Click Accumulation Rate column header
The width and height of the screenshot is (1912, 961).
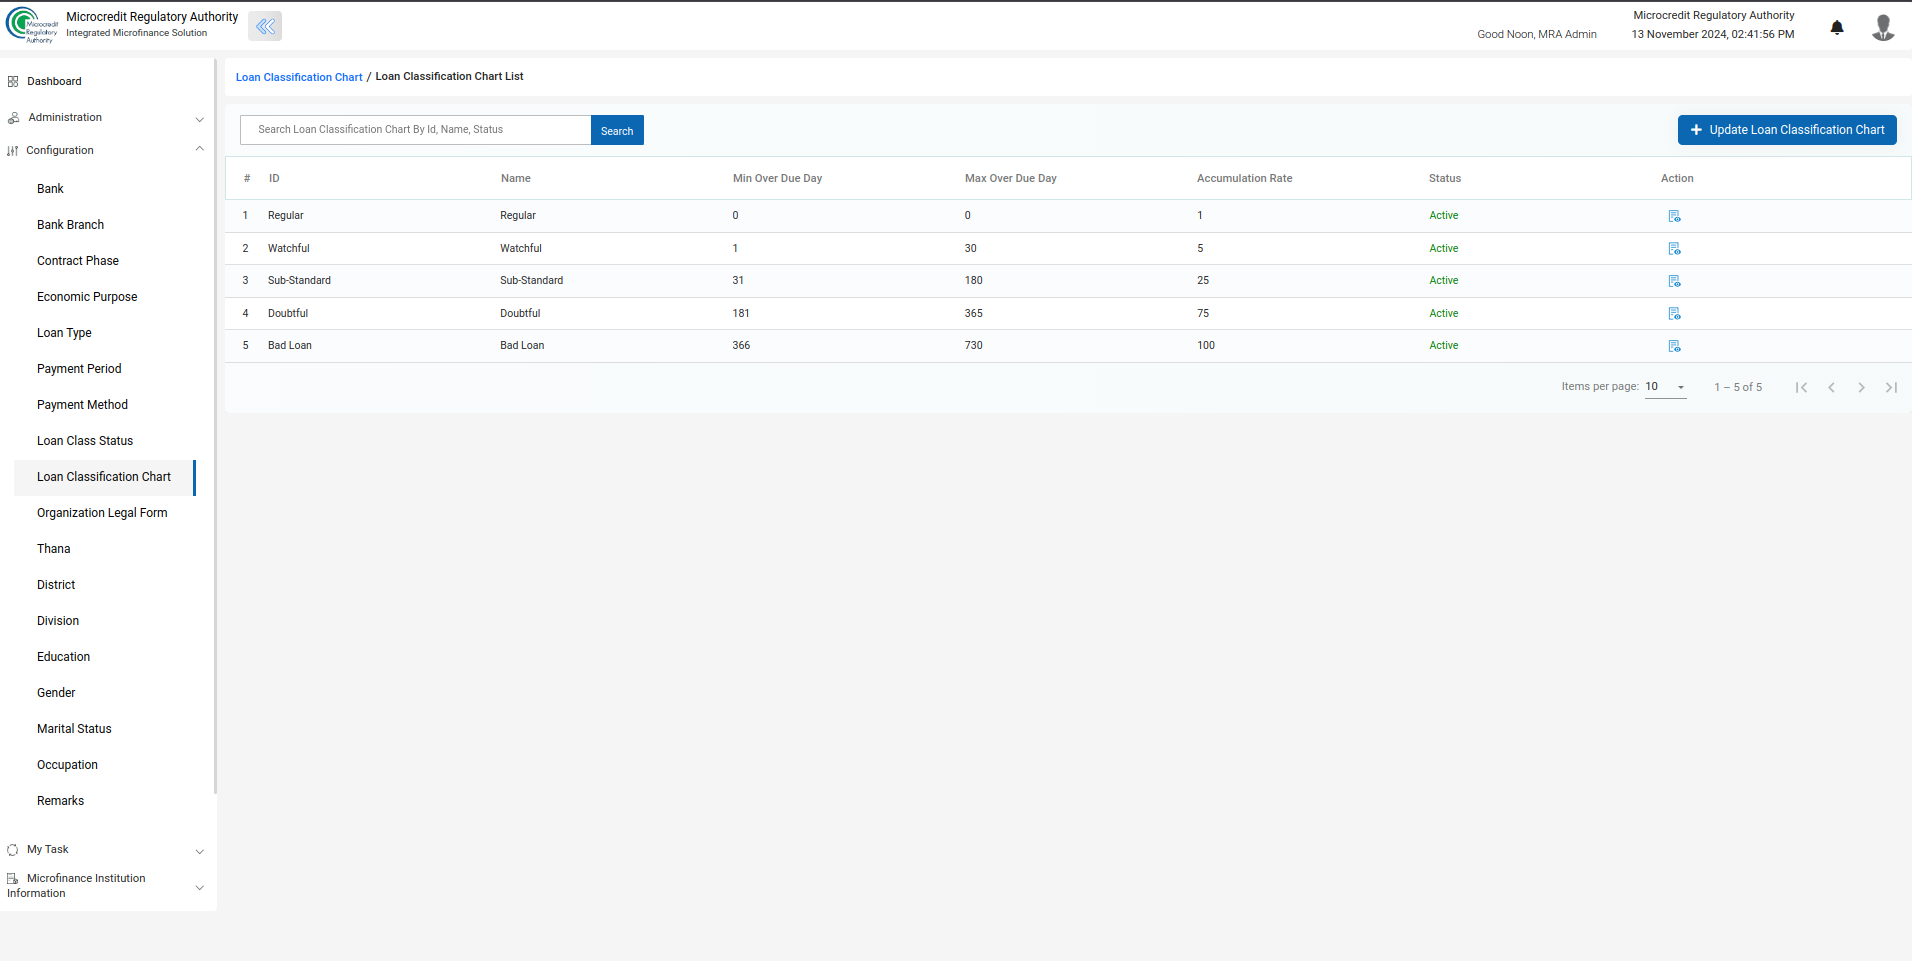click(1244, 179)
